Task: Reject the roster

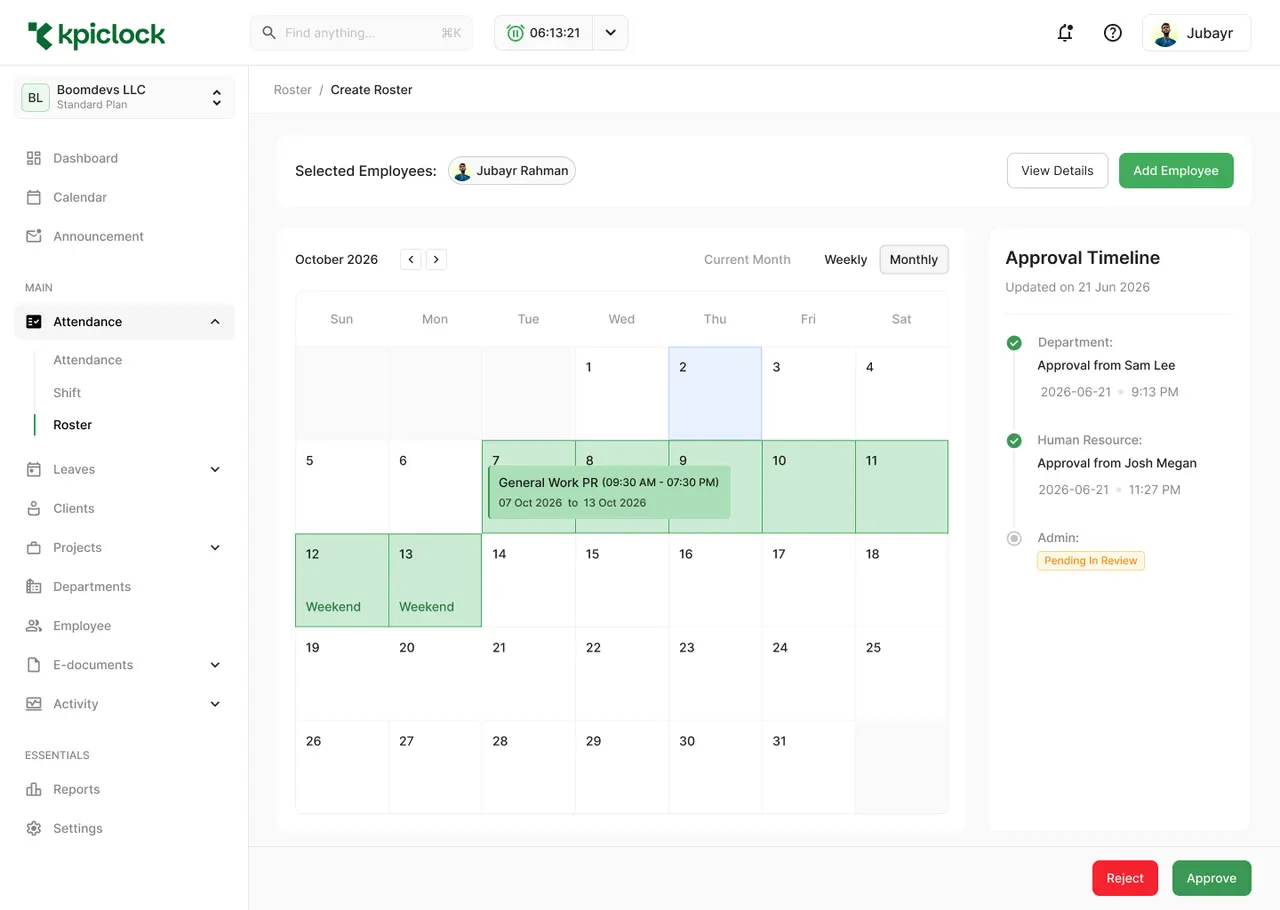Action: point(1125,878)
